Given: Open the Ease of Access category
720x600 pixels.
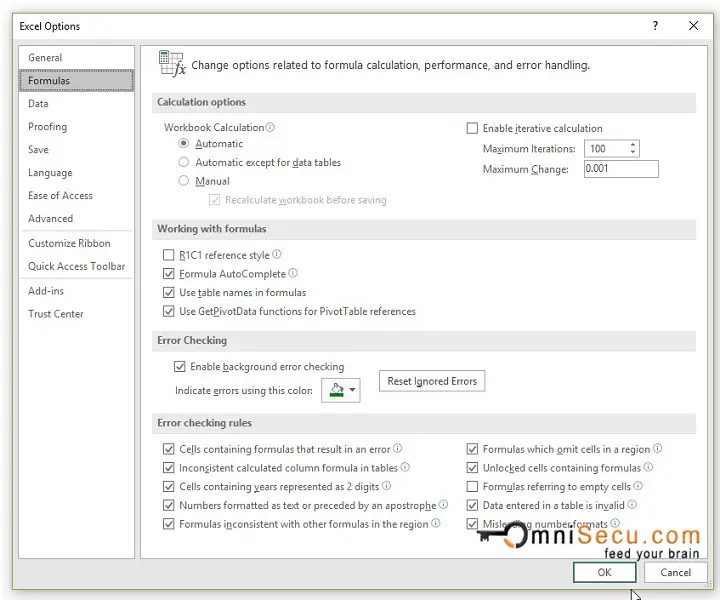Looking at the screenshot, I should coord(76,196).
